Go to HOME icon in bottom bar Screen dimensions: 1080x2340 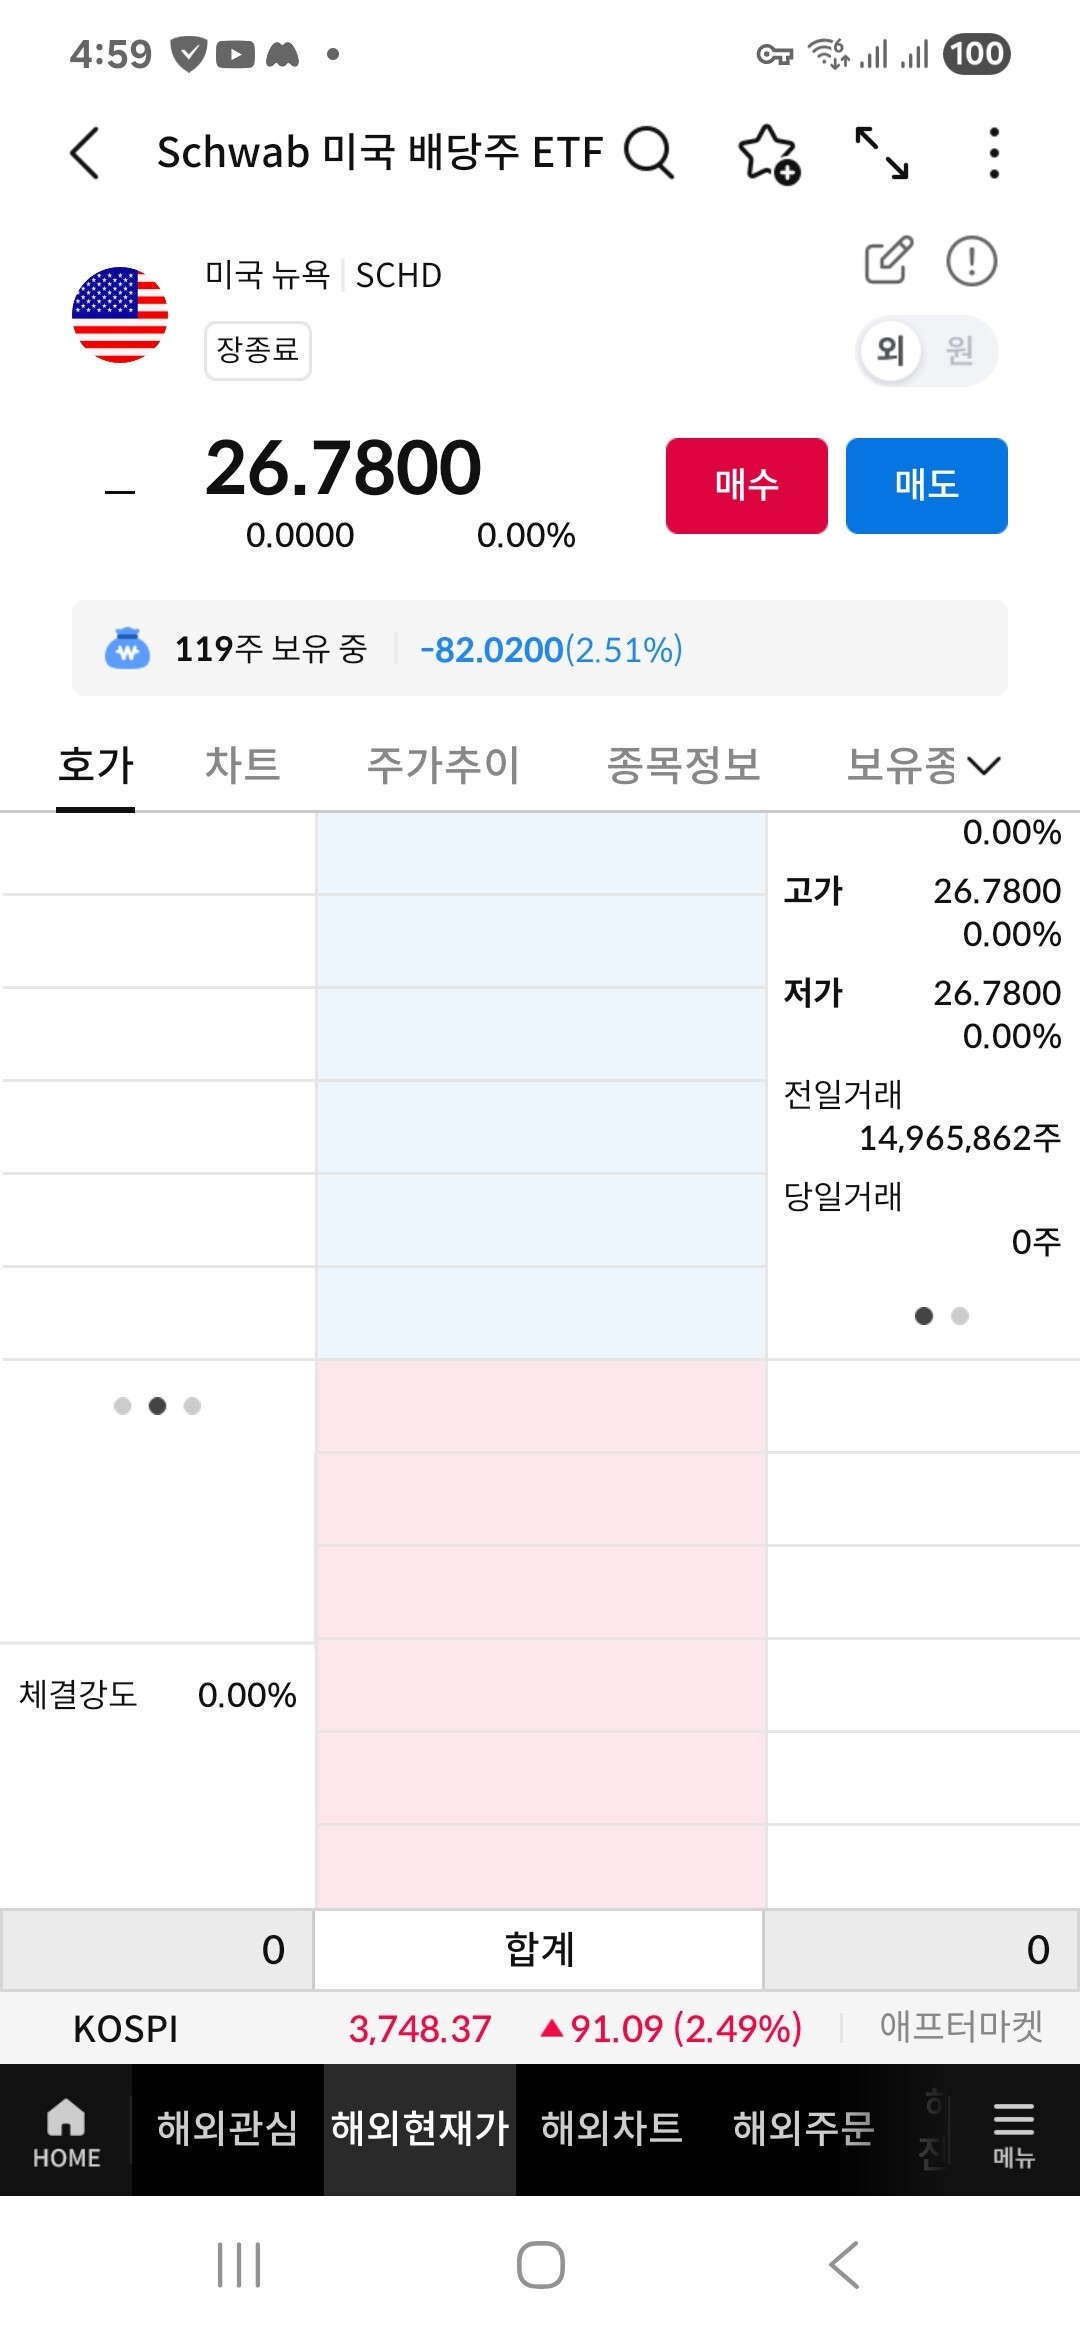pyautogui.click(x=66, y=2132)
